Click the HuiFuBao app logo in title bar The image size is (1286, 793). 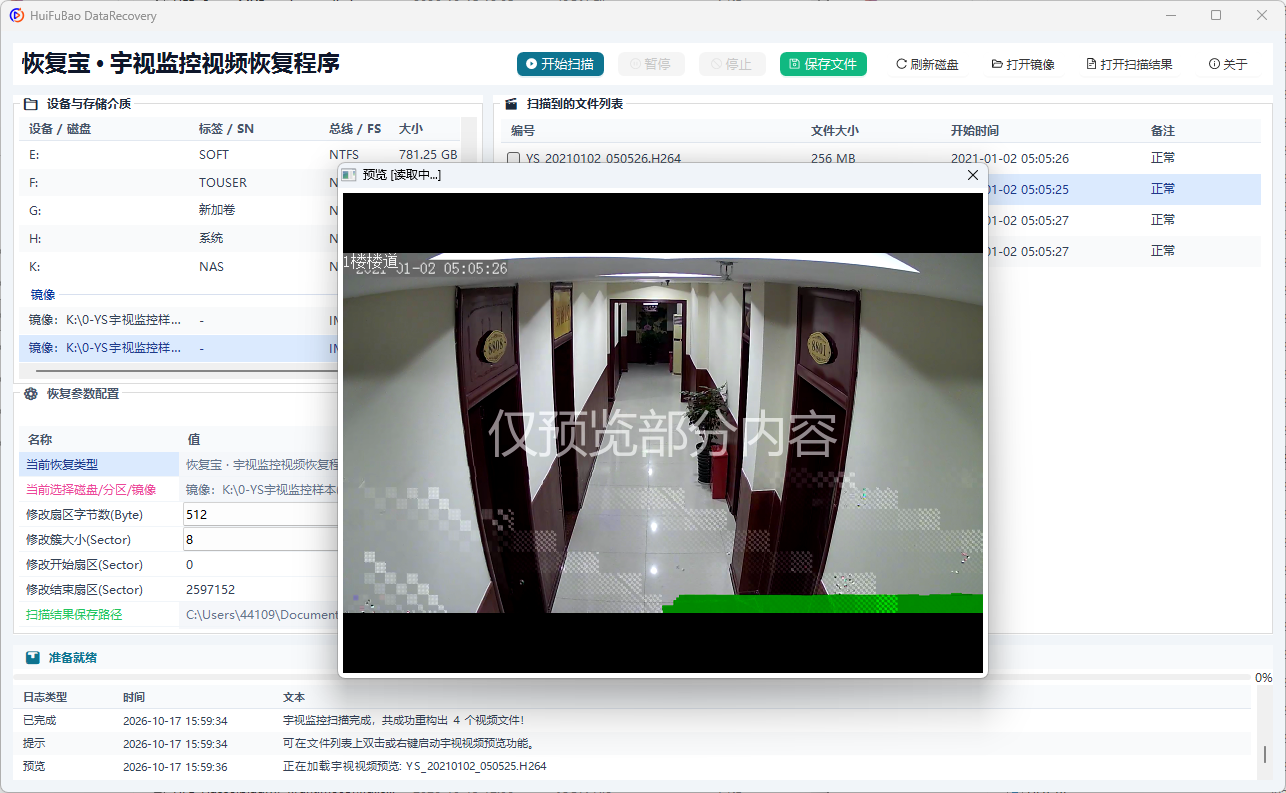point(16,15)
